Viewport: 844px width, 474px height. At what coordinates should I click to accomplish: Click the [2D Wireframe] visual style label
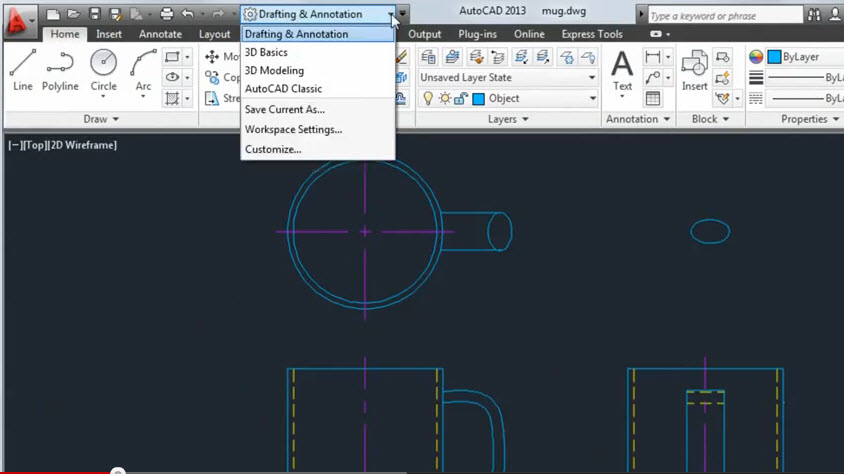point(82,145)
